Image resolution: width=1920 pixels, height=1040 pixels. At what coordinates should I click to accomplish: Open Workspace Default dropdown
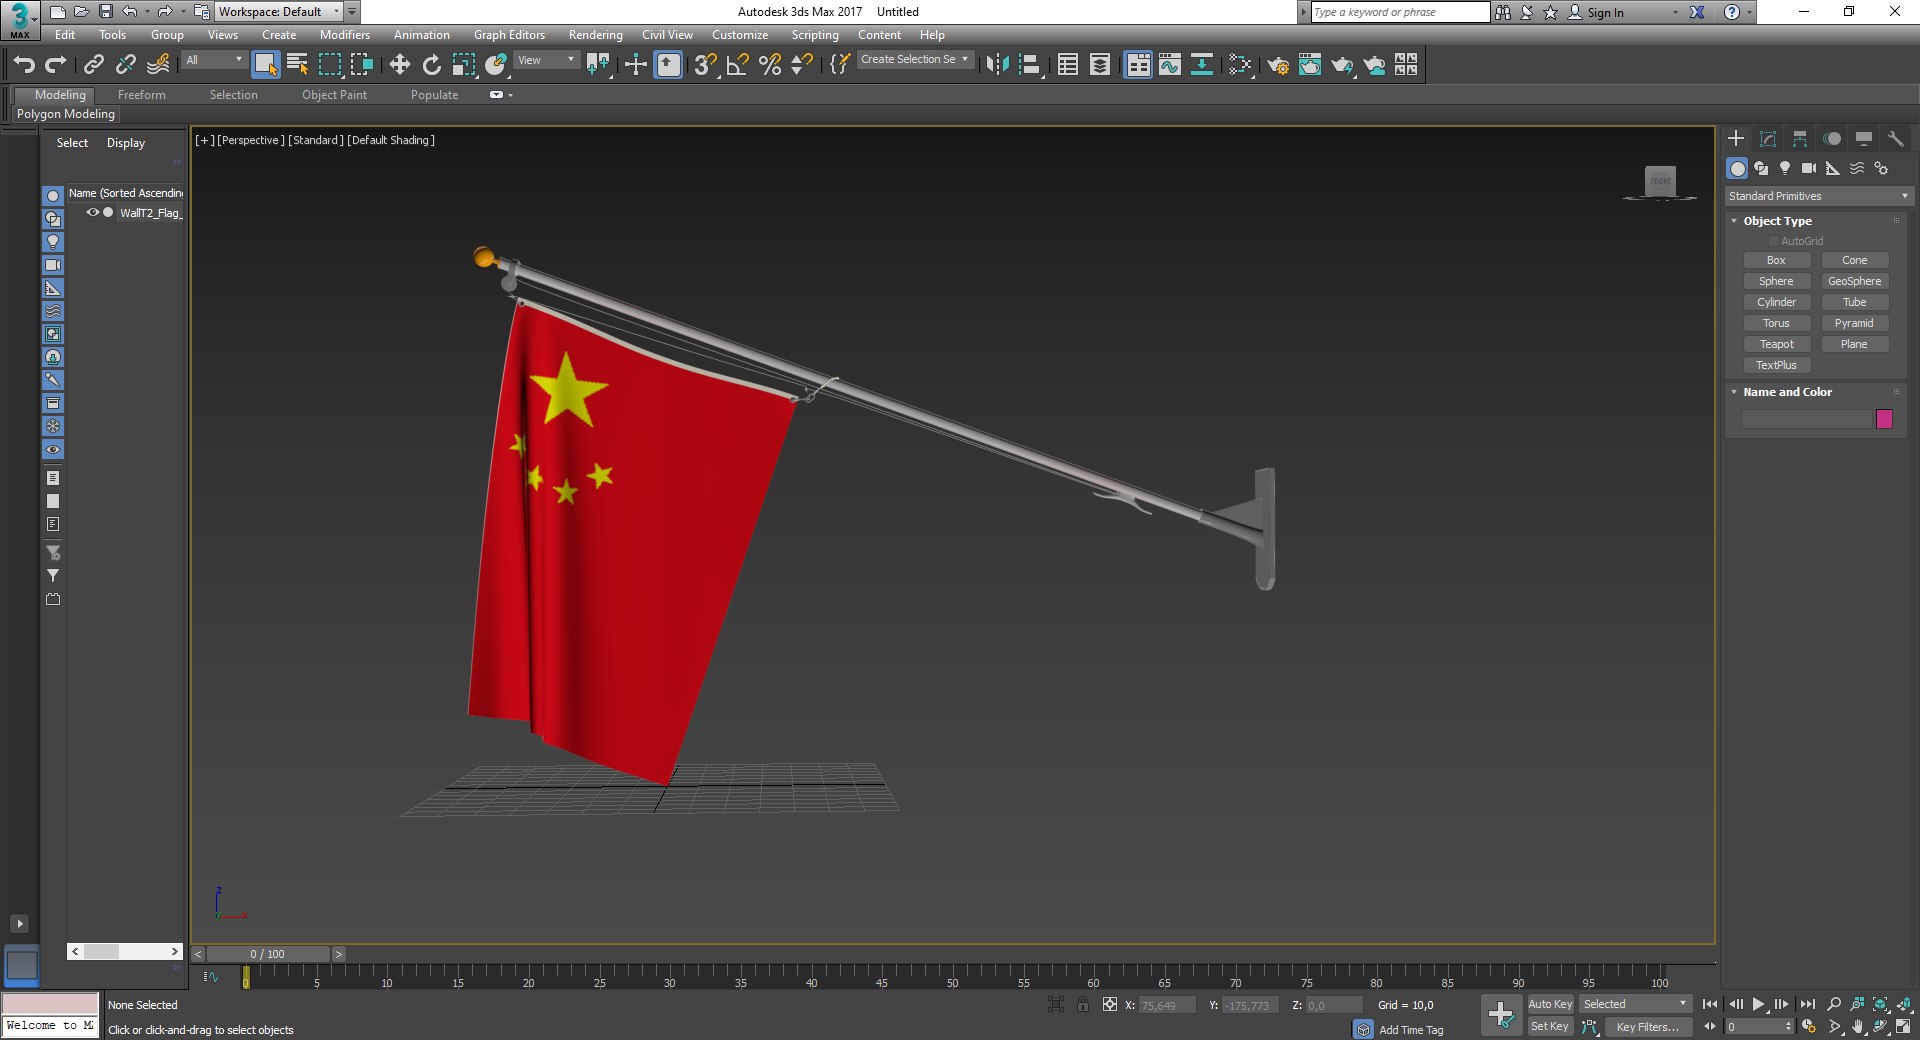point(278,12)
